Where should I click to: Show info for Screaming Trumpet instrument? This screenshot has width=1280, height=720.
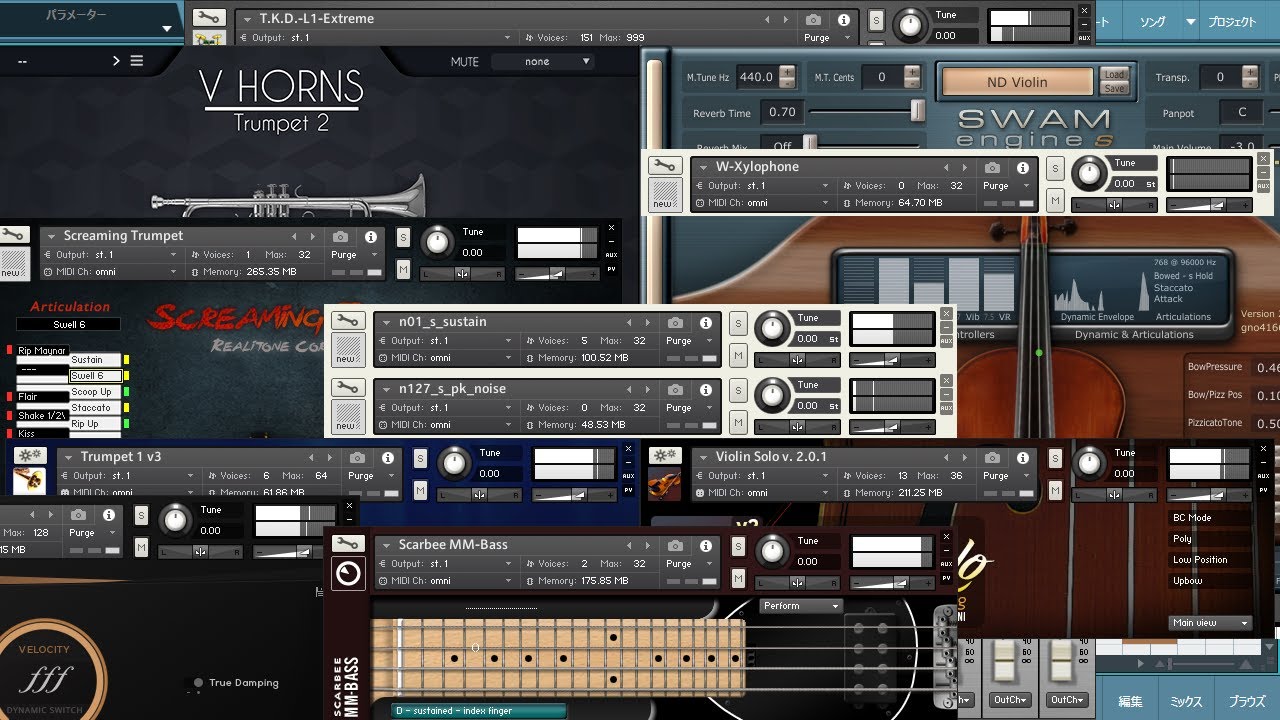point(371,236)
